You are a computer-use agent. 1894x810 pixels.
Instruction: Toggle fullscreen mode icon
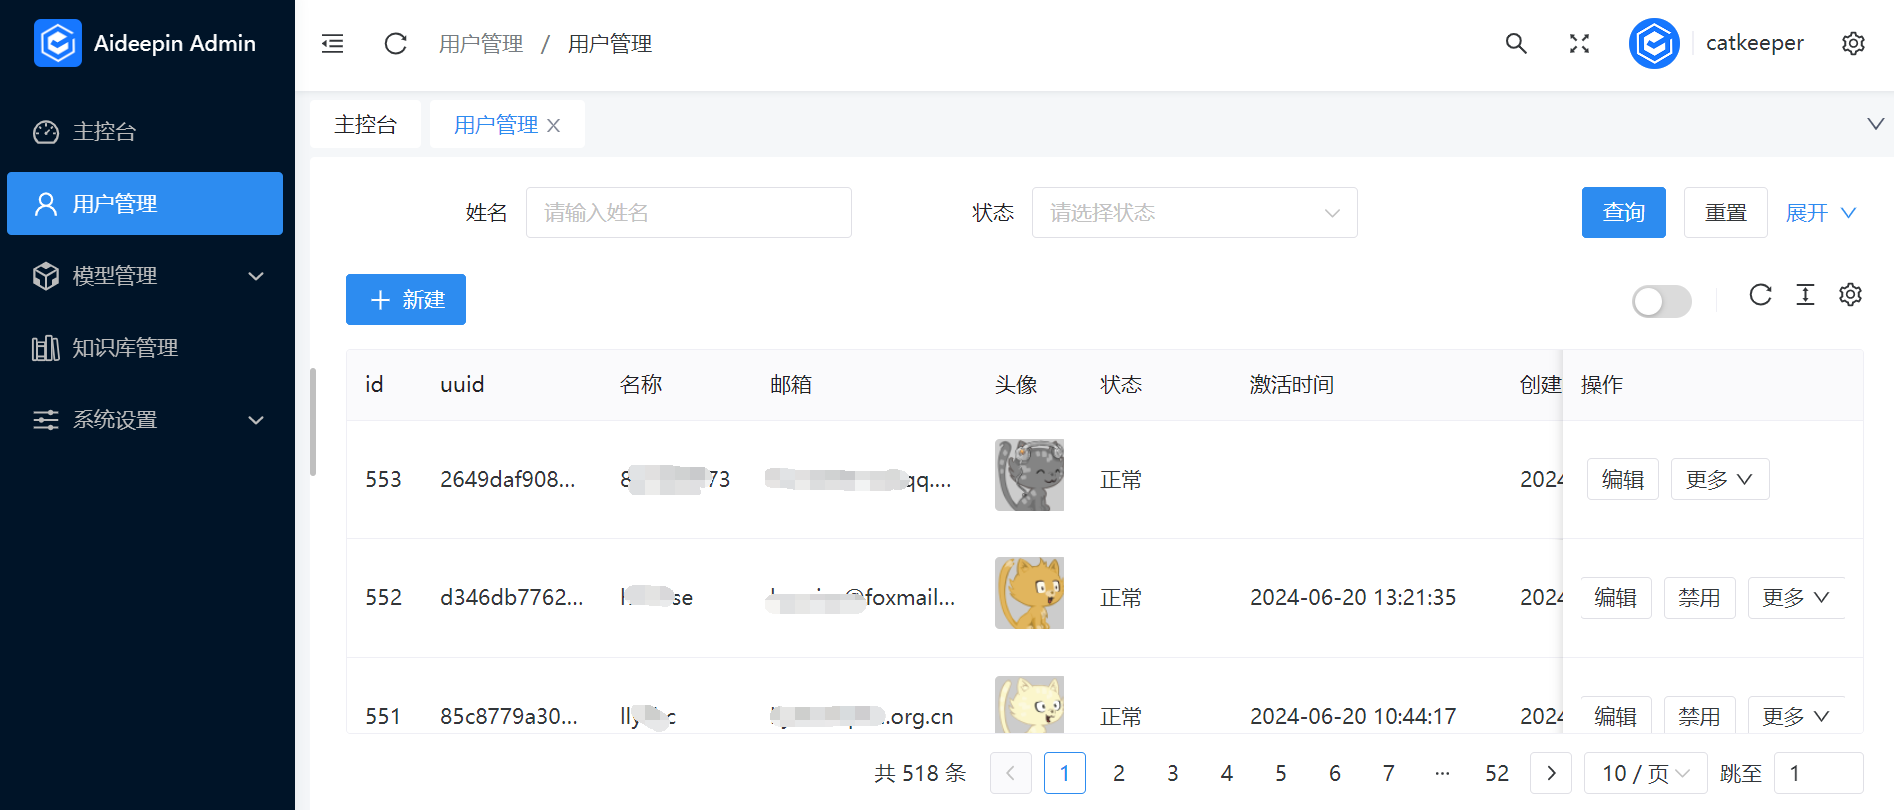tap(1579, 43)
